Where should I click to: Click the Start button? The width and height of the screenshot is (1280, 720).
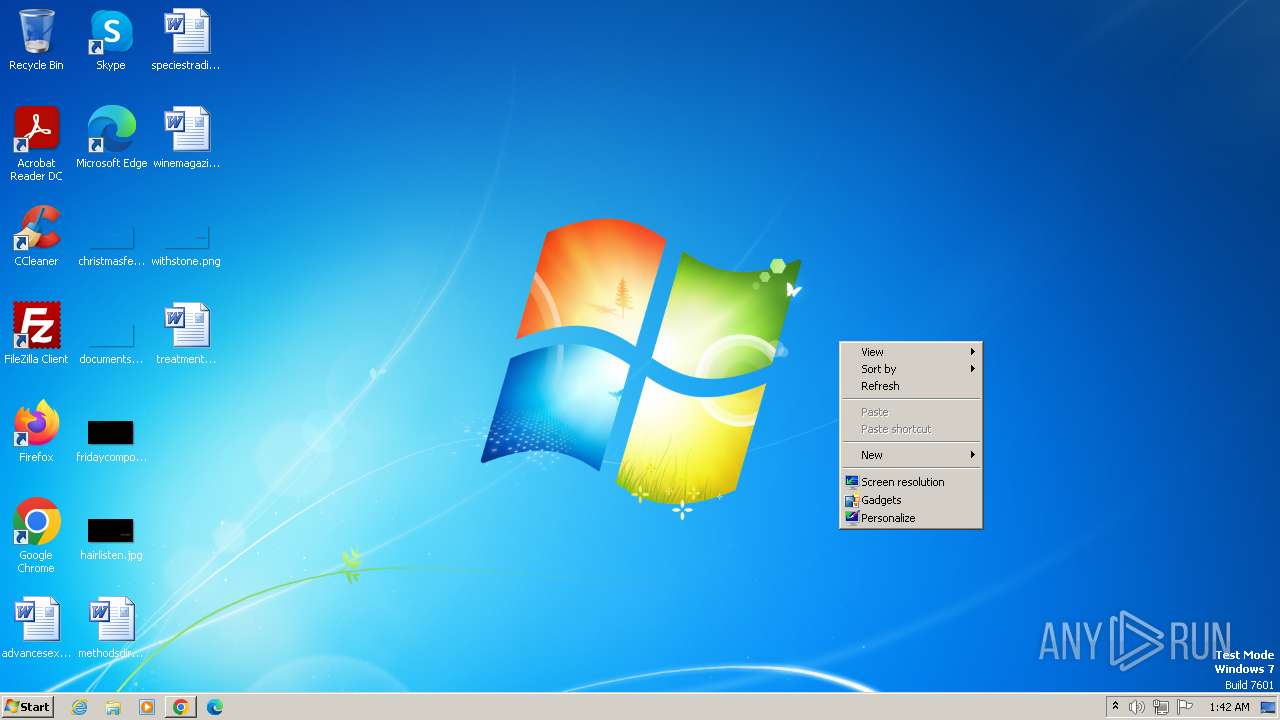pos(28,707)
